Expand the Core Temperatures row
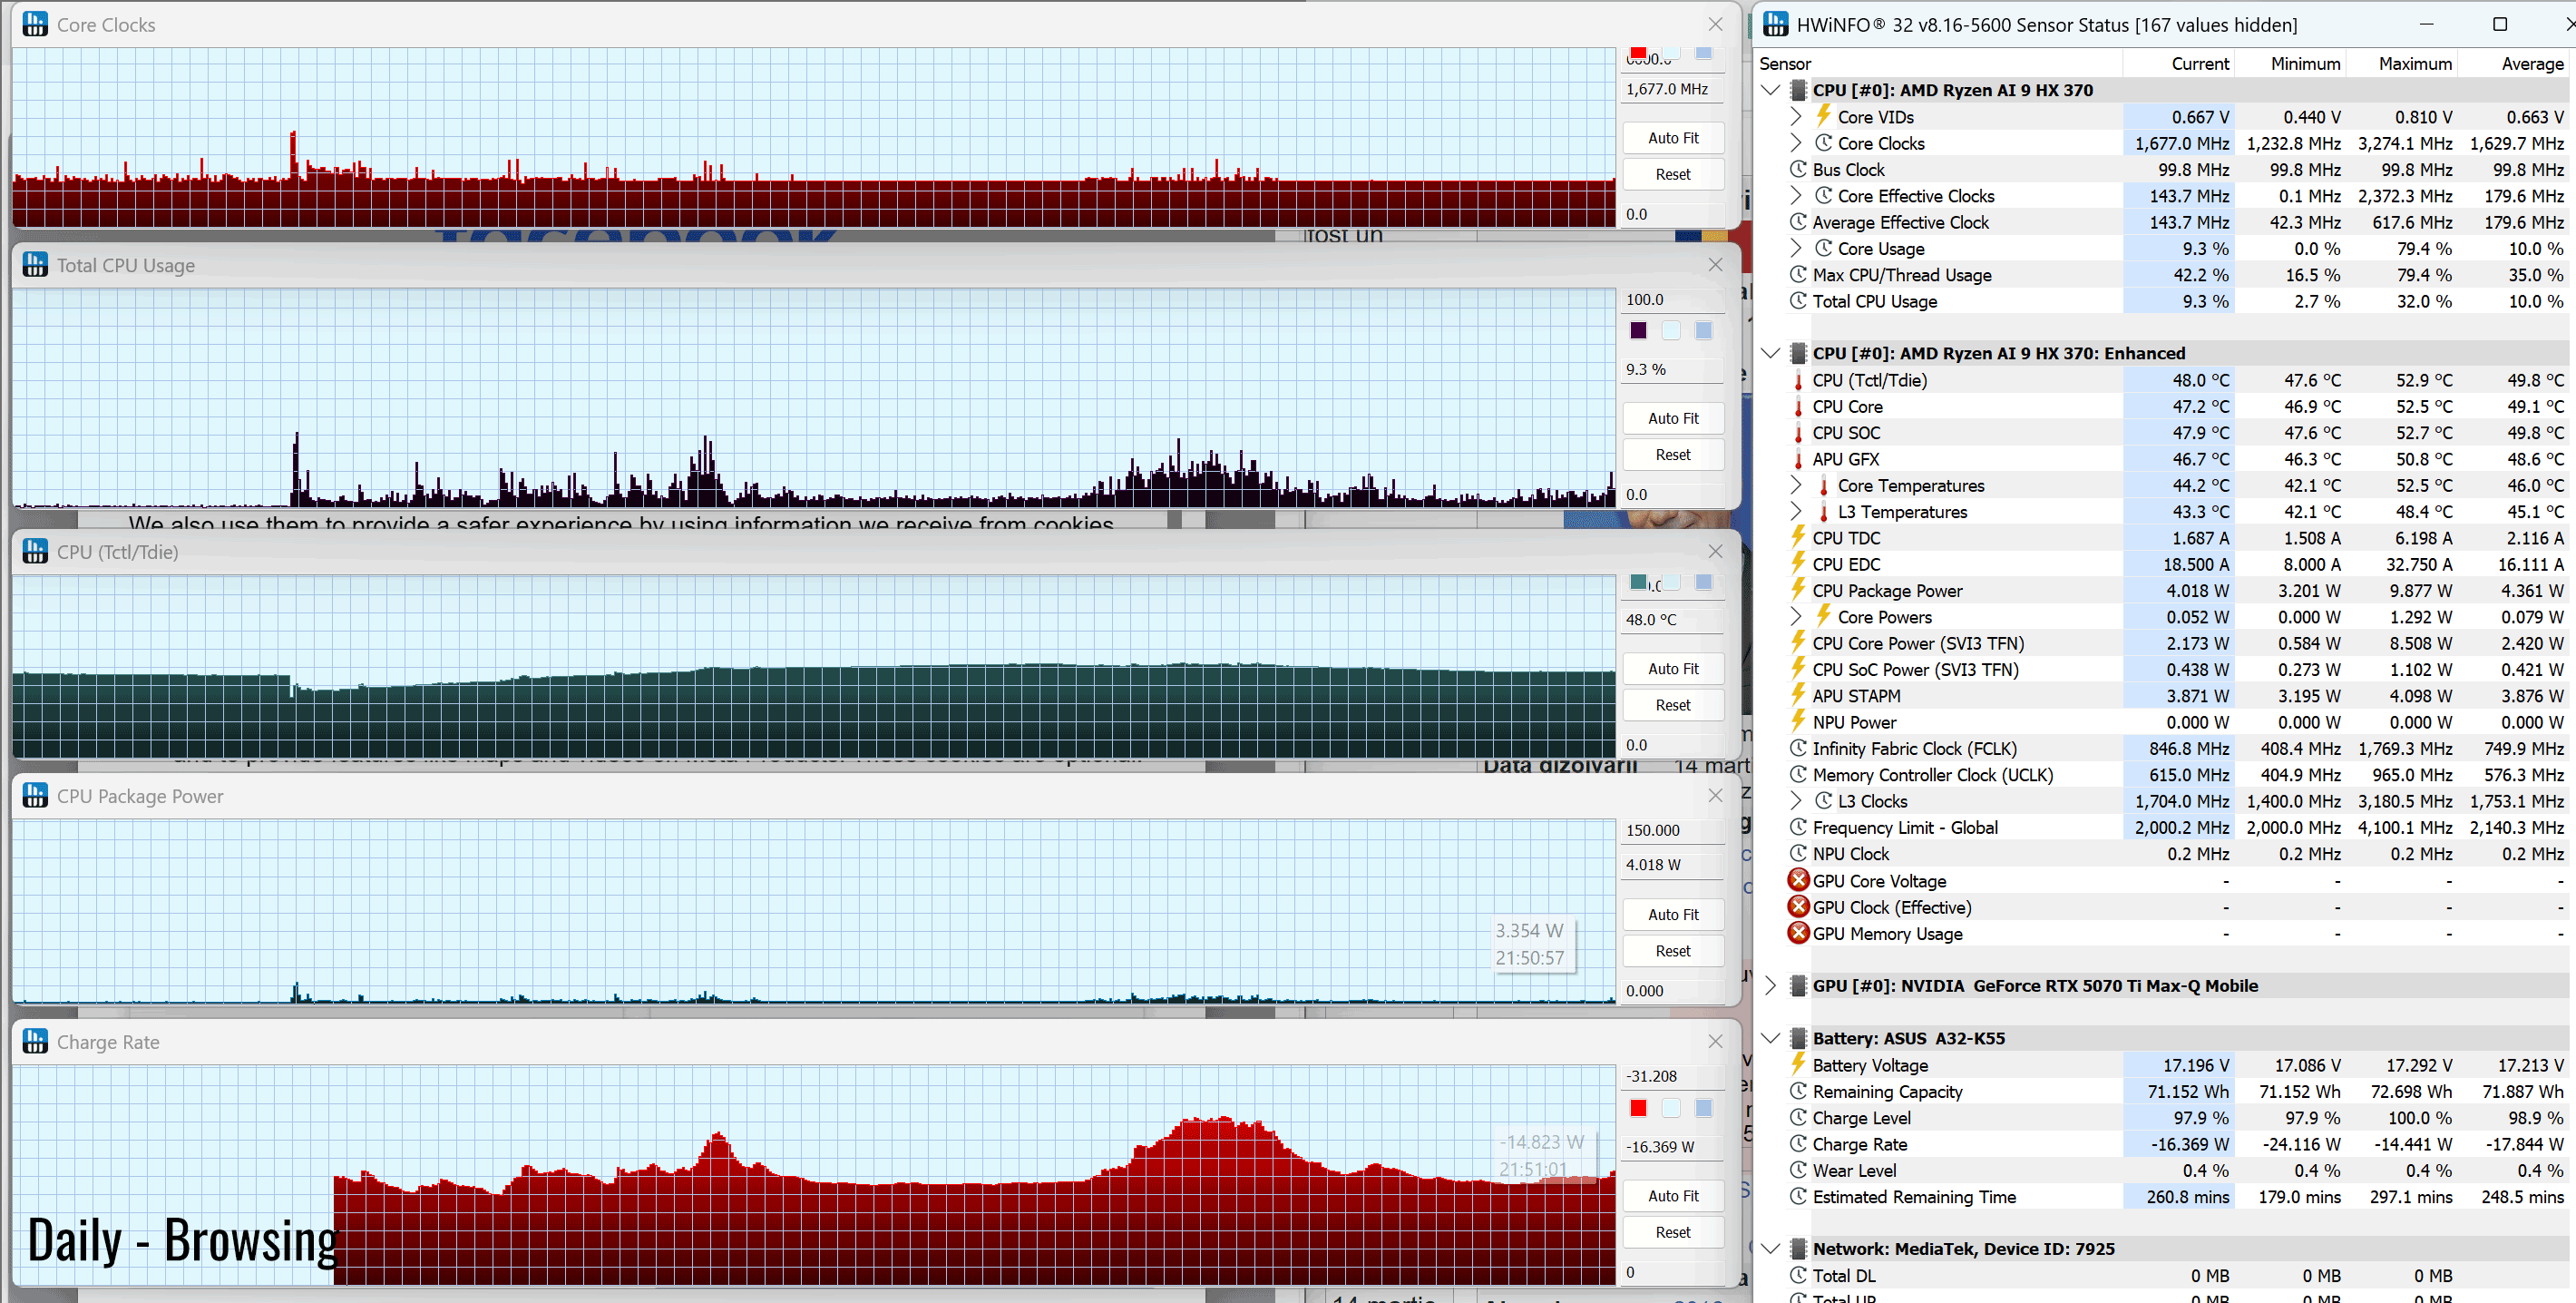This screenshot has height=1303, width=2576. 1796,485
